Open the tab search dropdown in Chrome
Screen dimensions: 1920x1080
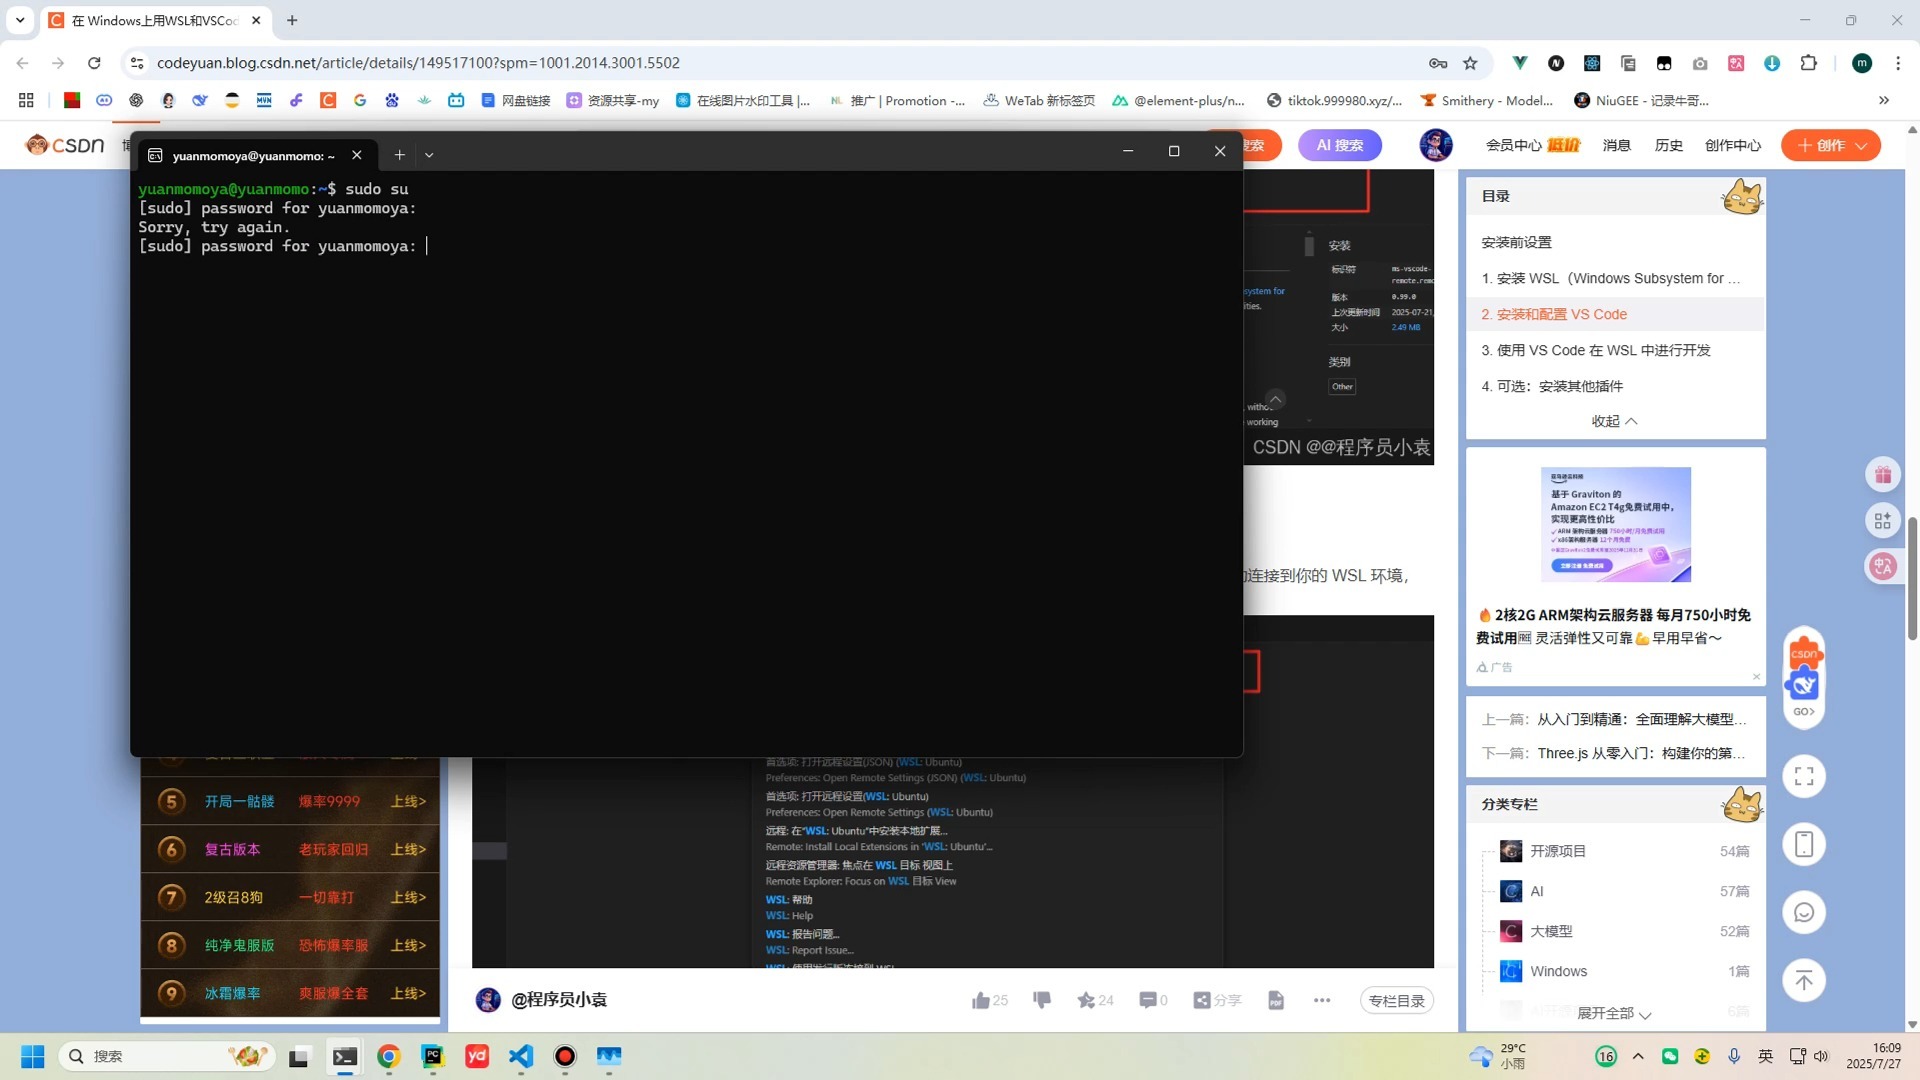[20, 20]
